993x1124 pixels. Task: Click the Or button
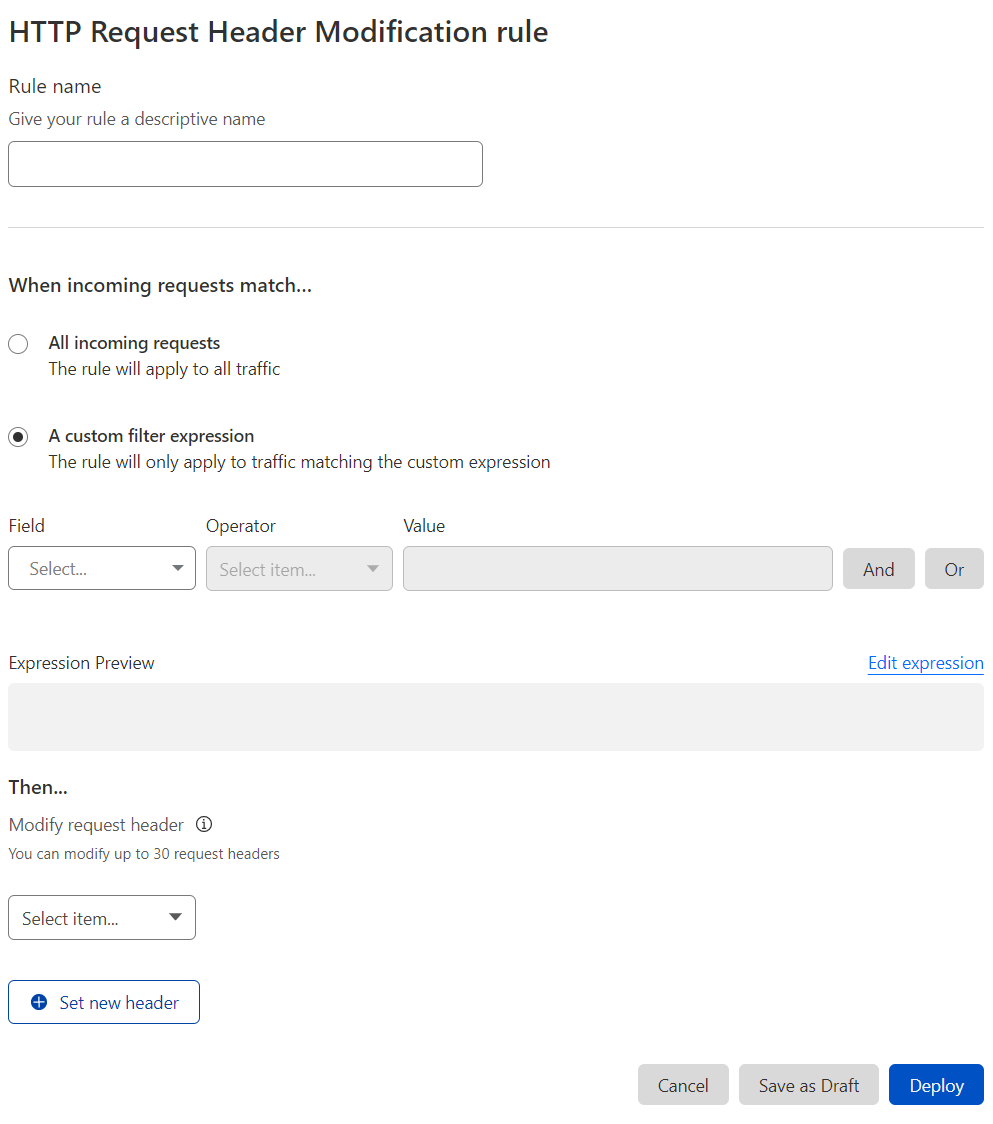(953, 568)
